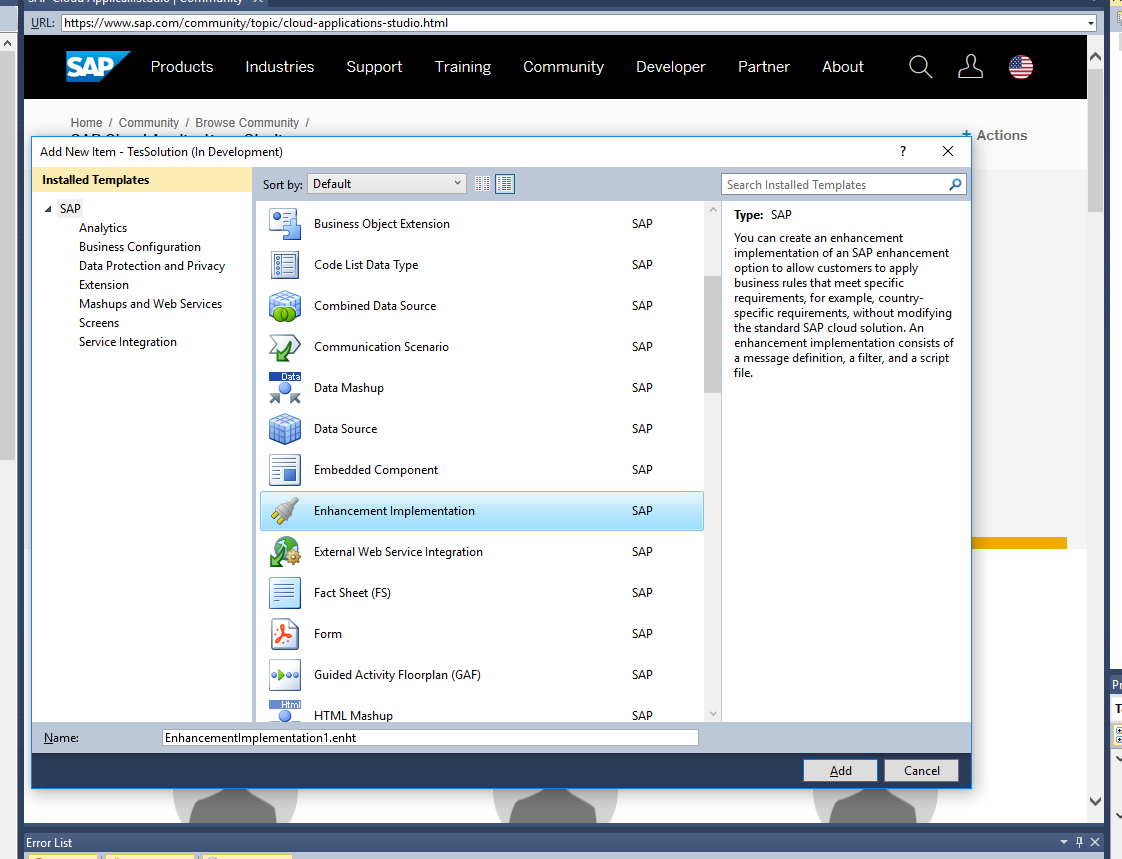
Task: Select the Data Mashup icon
Action: click(285, 388)
